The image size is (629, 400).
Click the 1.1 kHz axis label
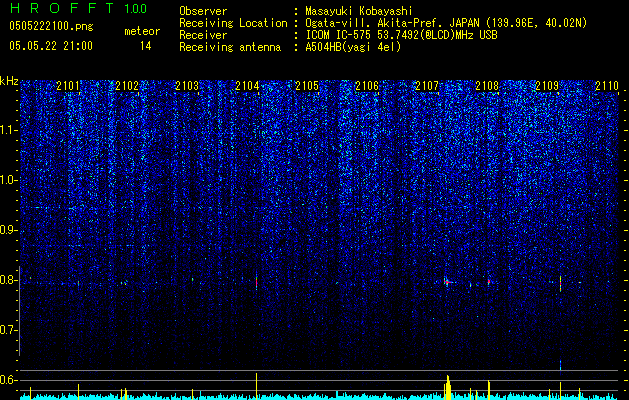tap(9, 130)
